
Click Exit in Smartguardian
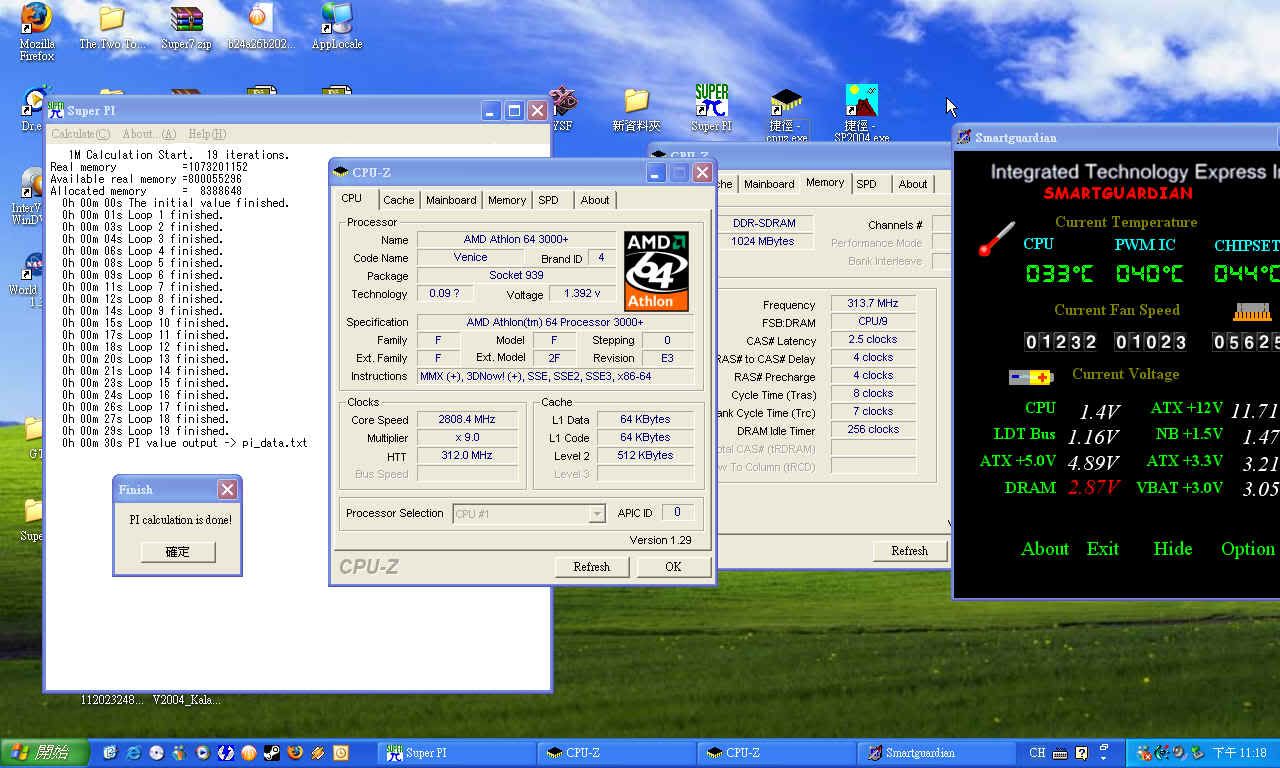1103,548
